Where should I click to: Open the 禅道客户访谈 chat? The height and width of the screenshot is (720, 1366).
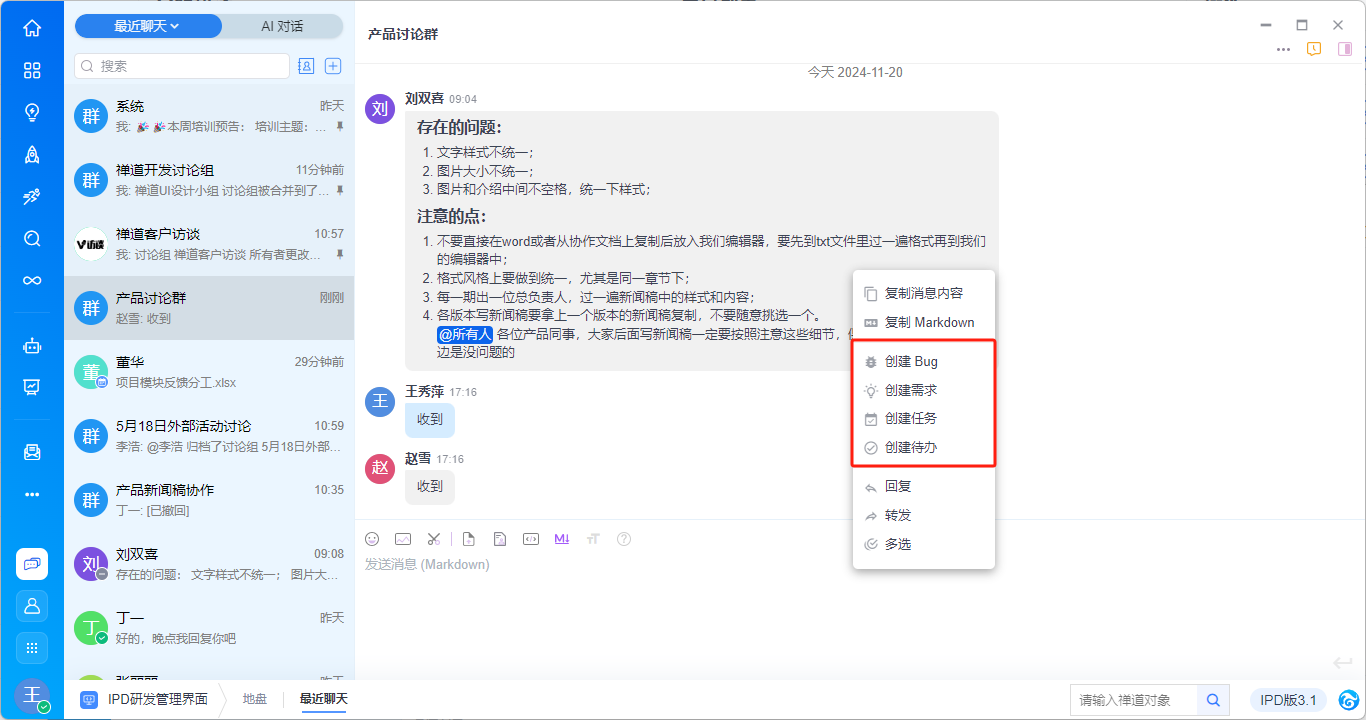click(209, 244)
